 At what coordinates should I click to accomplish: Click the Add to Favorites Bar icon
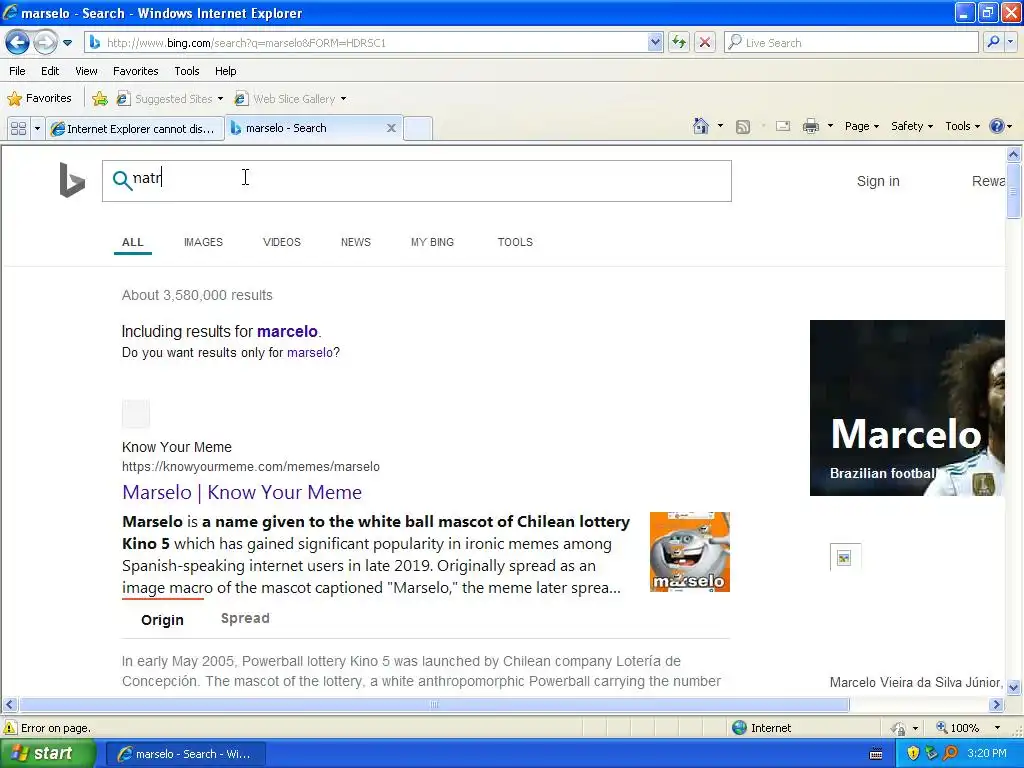[x=100, y=99]
